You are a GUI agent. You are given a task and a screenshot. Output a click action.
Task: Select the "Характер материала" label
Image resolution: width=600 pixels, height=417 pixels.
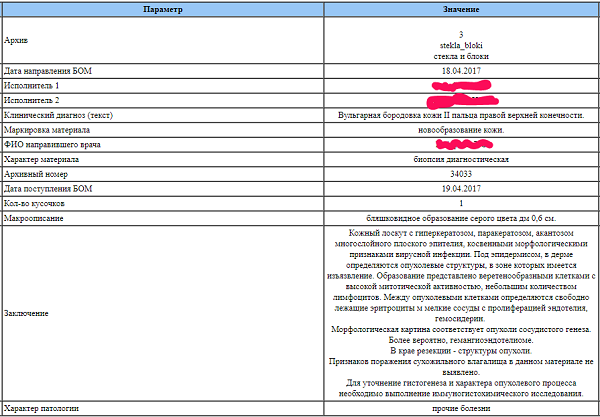coord(41,160)
